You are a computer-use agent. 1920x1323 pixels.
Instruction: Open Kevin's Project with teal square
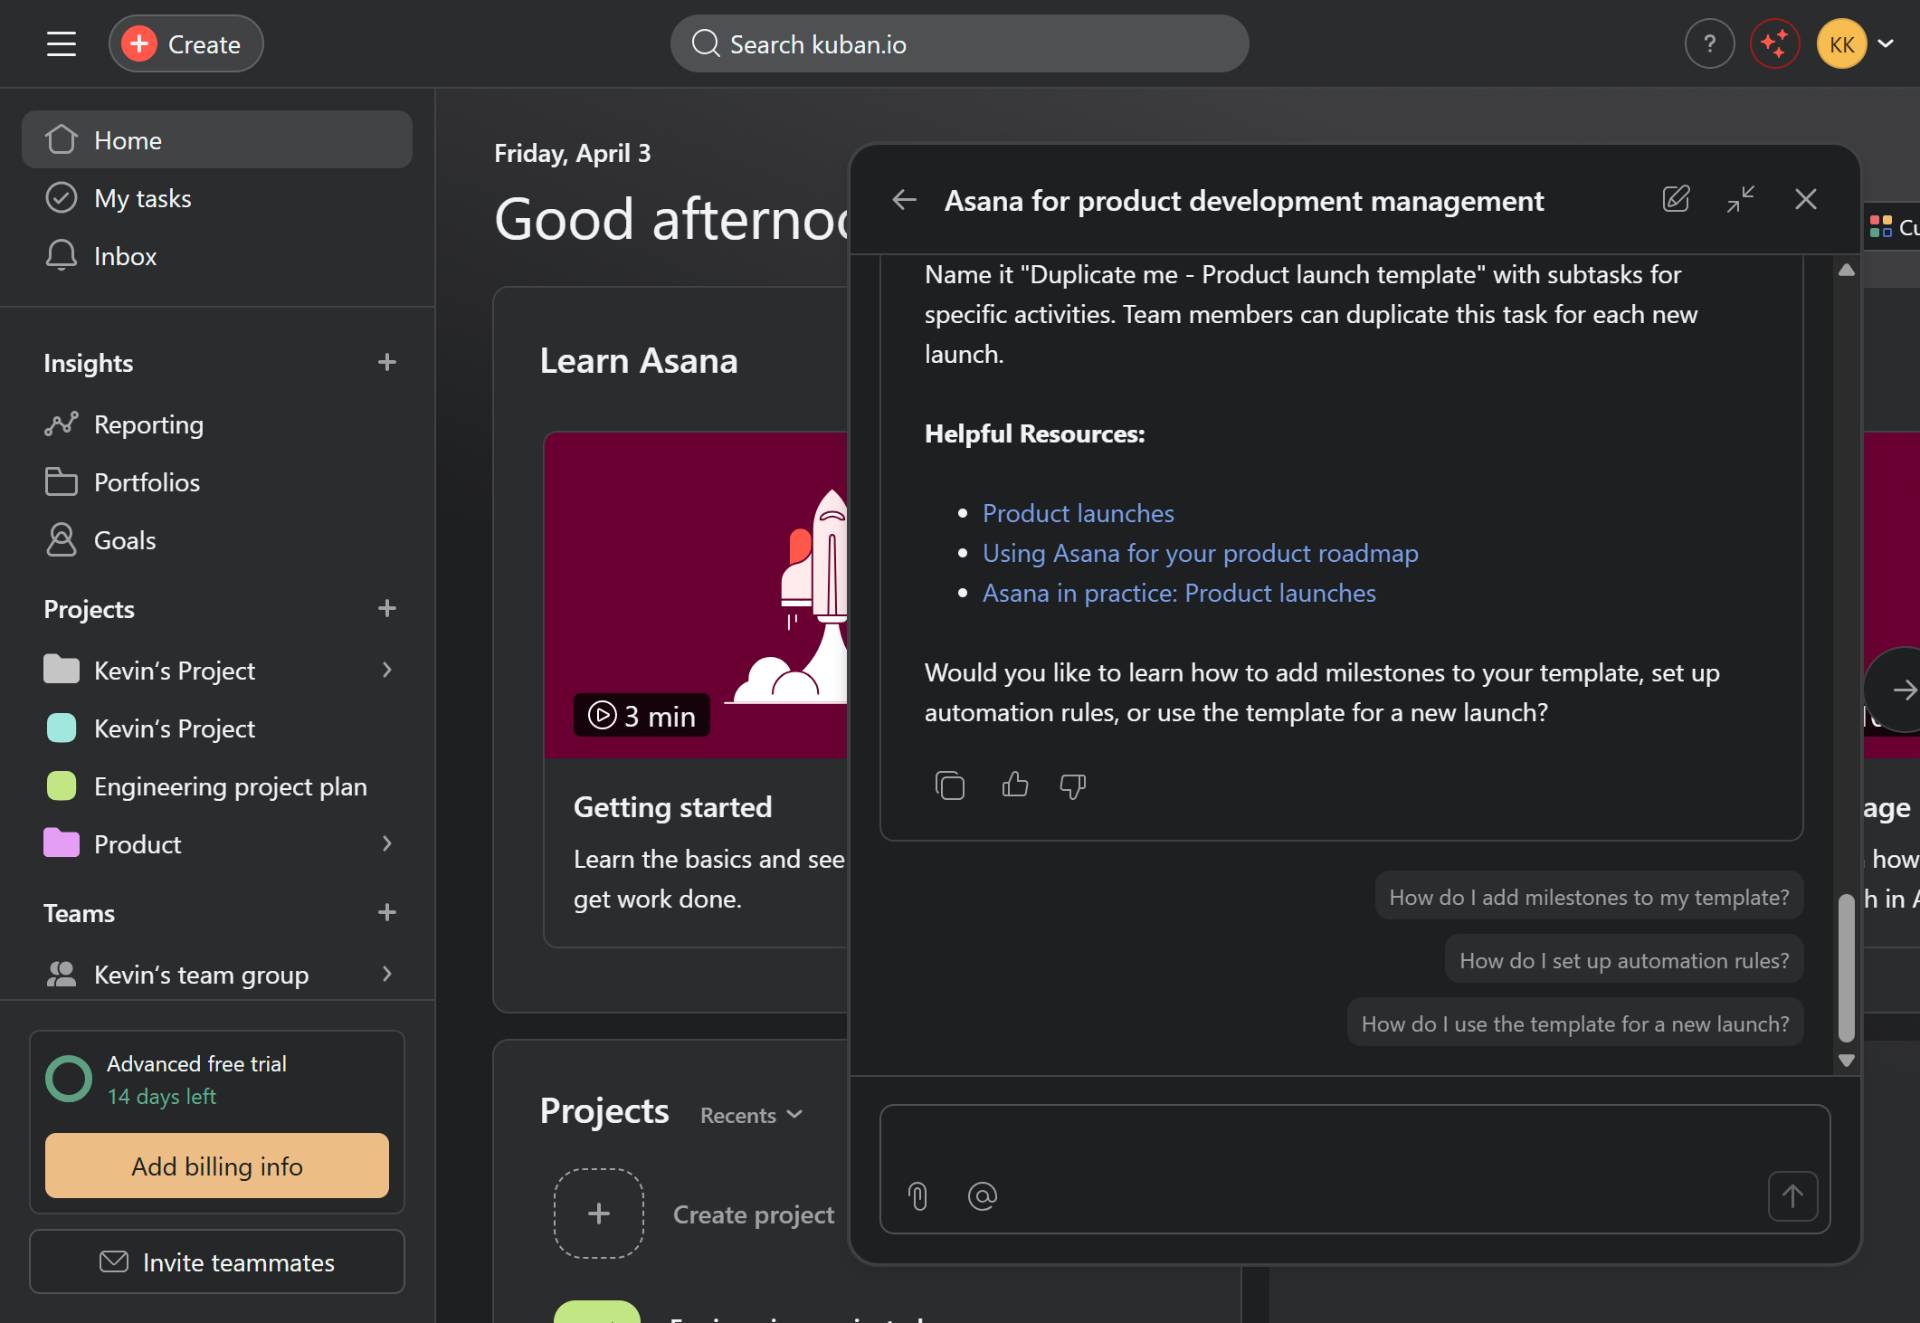pos(217,728)
